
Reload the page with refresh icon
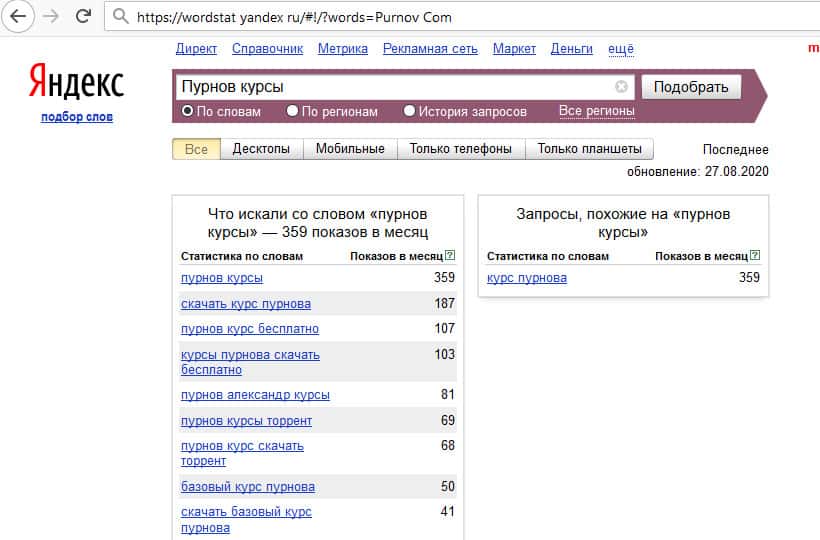(83, 16)
